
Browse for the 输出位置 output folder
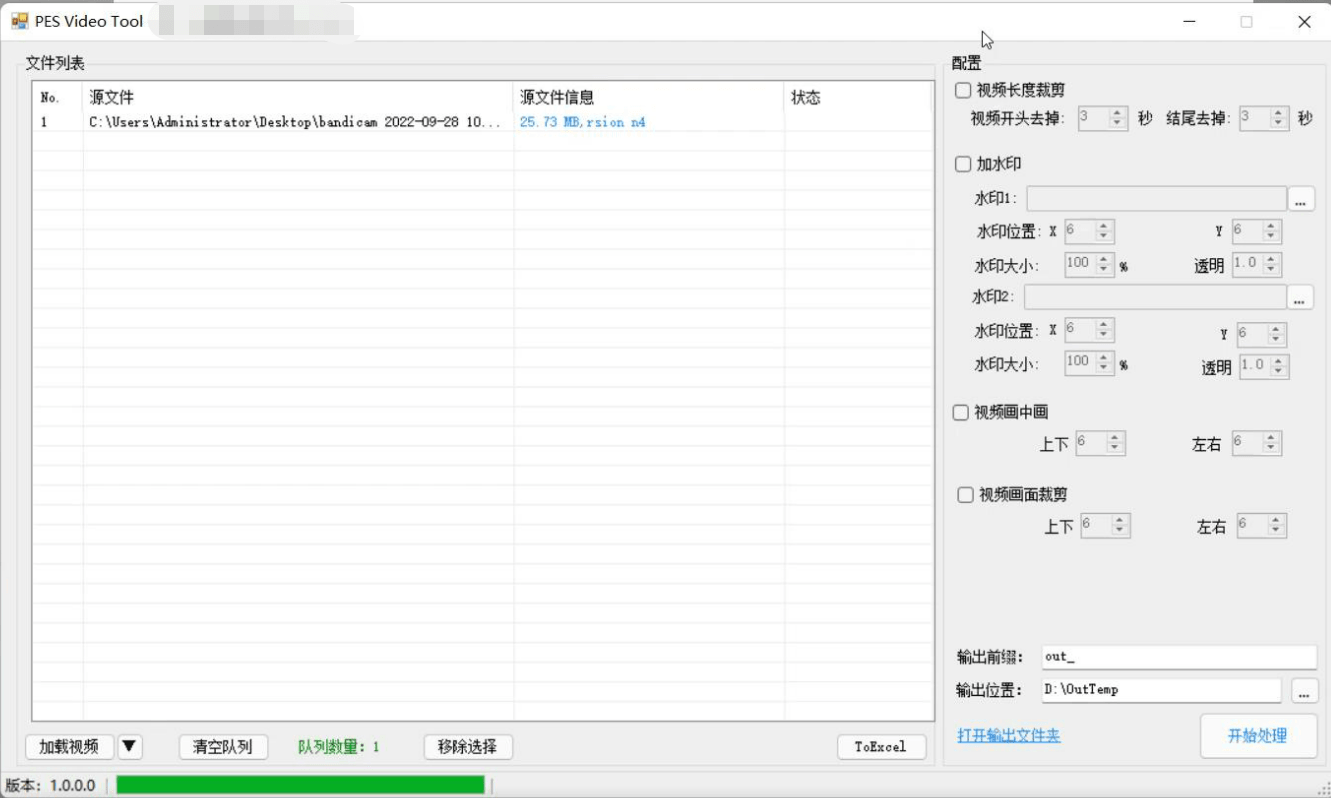point(1304,691)
